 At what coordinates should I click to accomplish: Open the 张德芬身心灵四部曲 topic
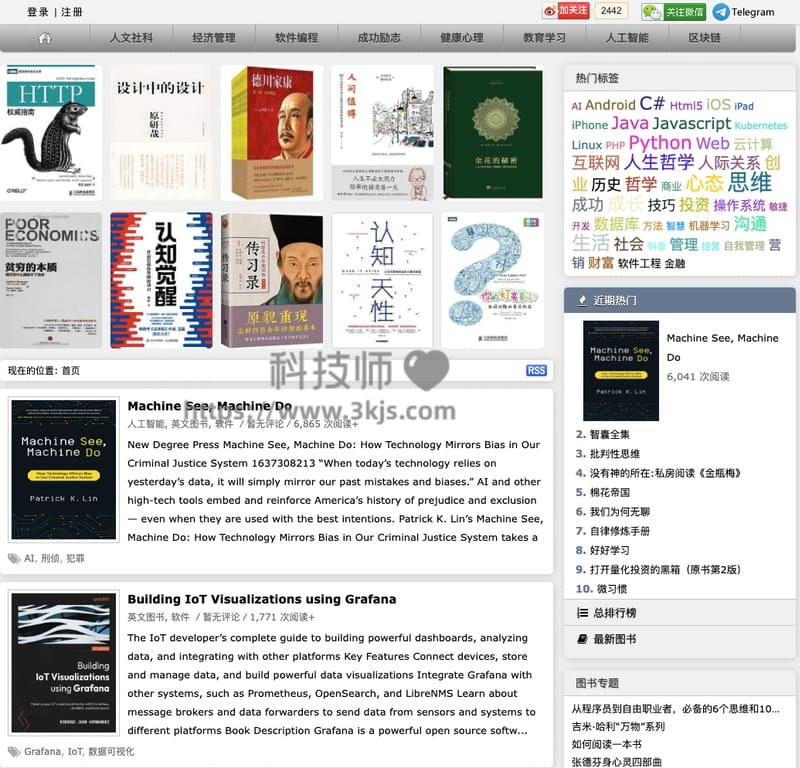[616, 762]
